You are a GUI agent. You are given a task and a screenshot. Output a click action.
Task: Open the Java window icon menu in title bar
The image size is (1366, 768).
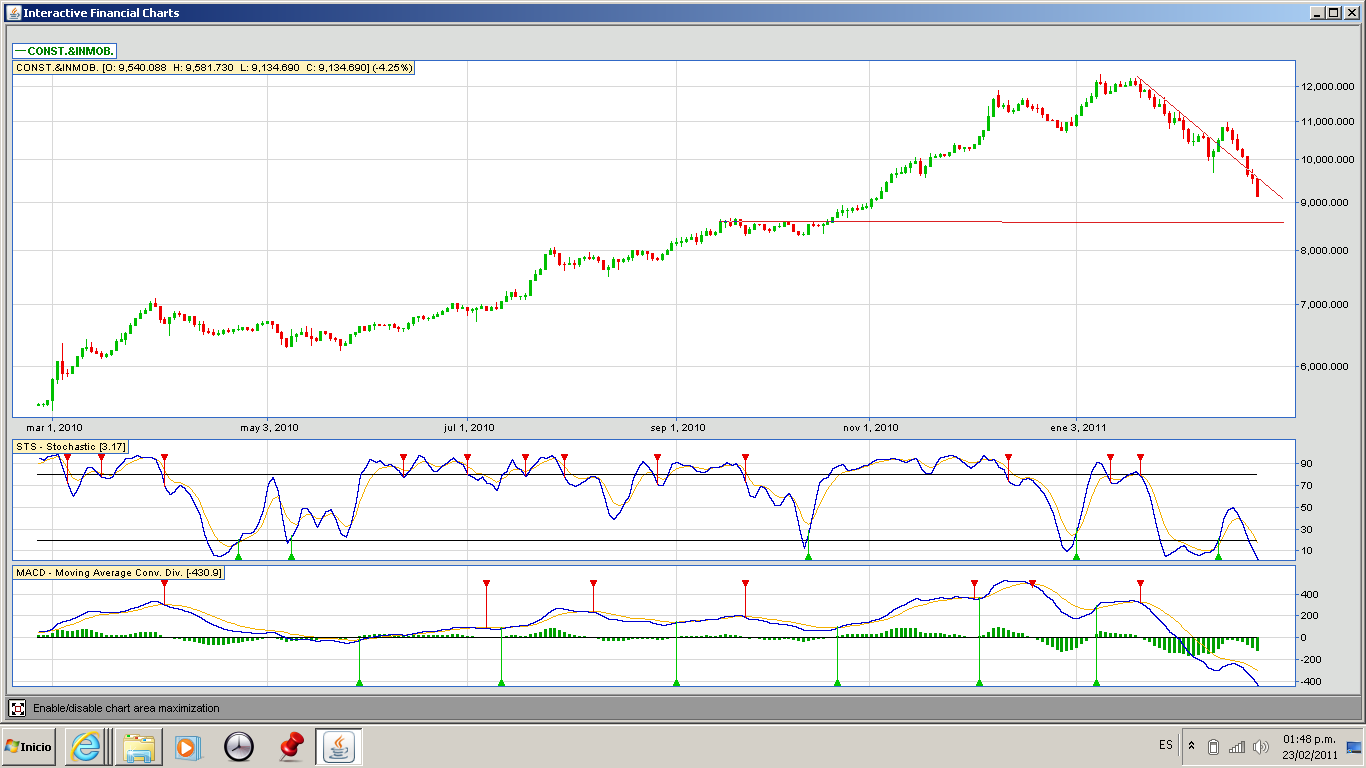(11, 12)
